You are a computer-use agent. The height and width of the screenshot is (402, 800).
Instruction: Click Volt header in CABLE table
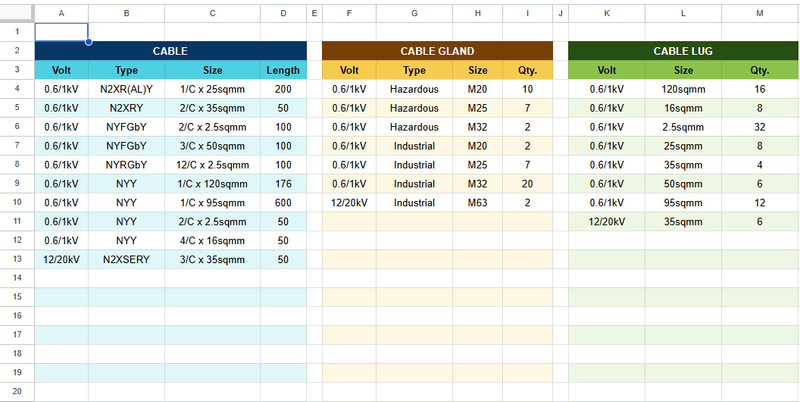[x=61, y=70]
